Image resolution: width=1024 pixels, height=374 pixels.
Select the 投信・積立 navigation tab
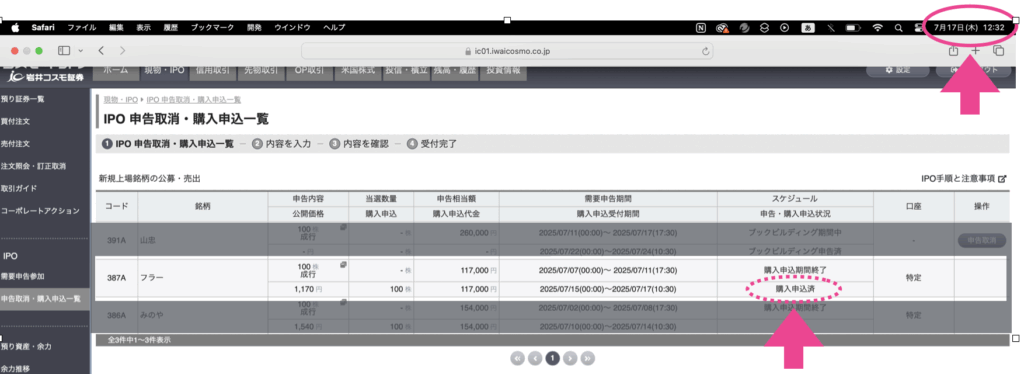coord(406,71)
